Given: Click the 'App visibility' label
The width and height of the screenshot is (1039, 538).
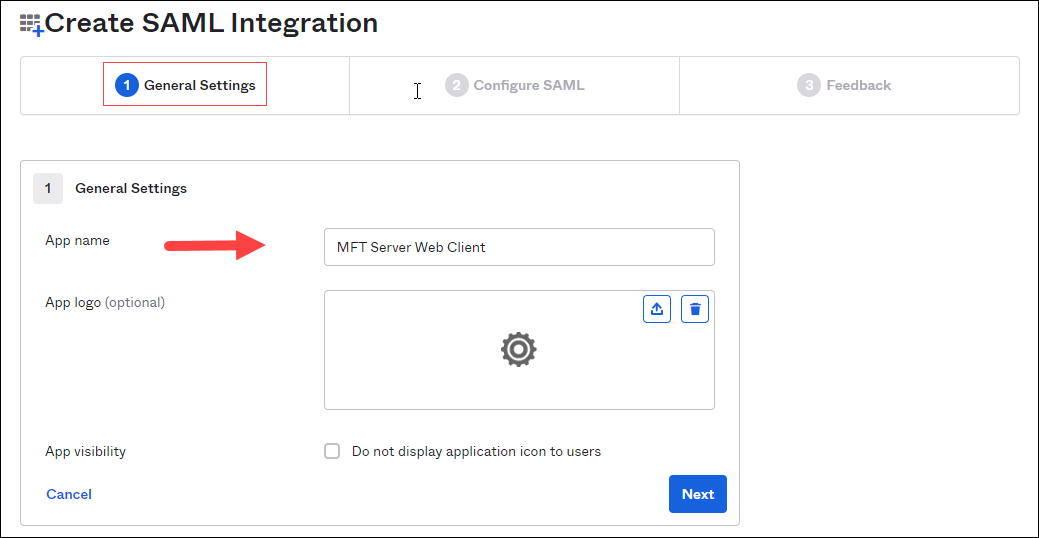Looking at the screenshot, I should pyautogui.click(x=85, y=451).
